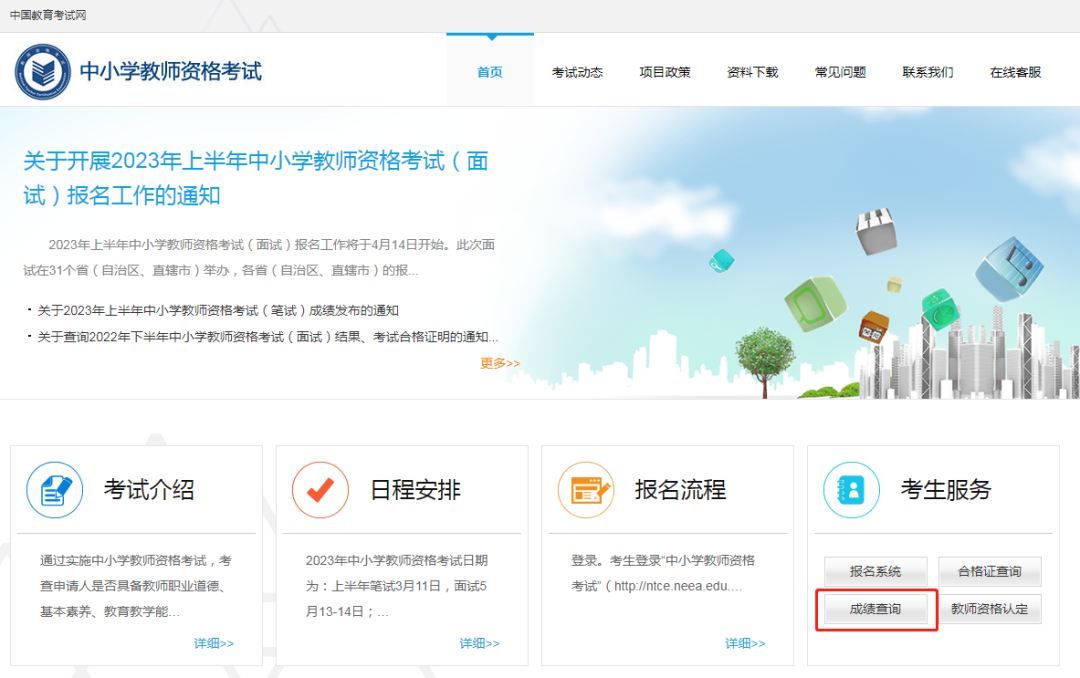Click the 考生服务 notebook icon

(x=851, y=490)
